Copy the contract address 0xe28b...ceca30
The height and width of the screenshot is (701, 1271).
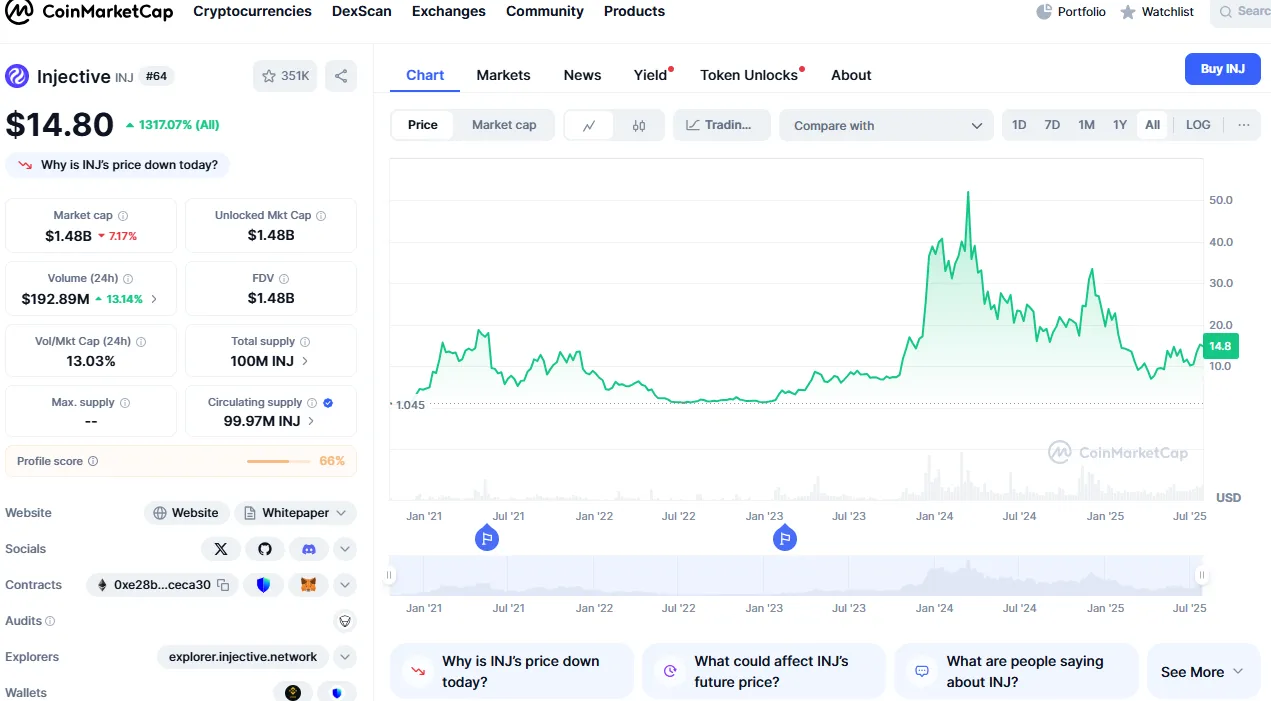point(223,585)
